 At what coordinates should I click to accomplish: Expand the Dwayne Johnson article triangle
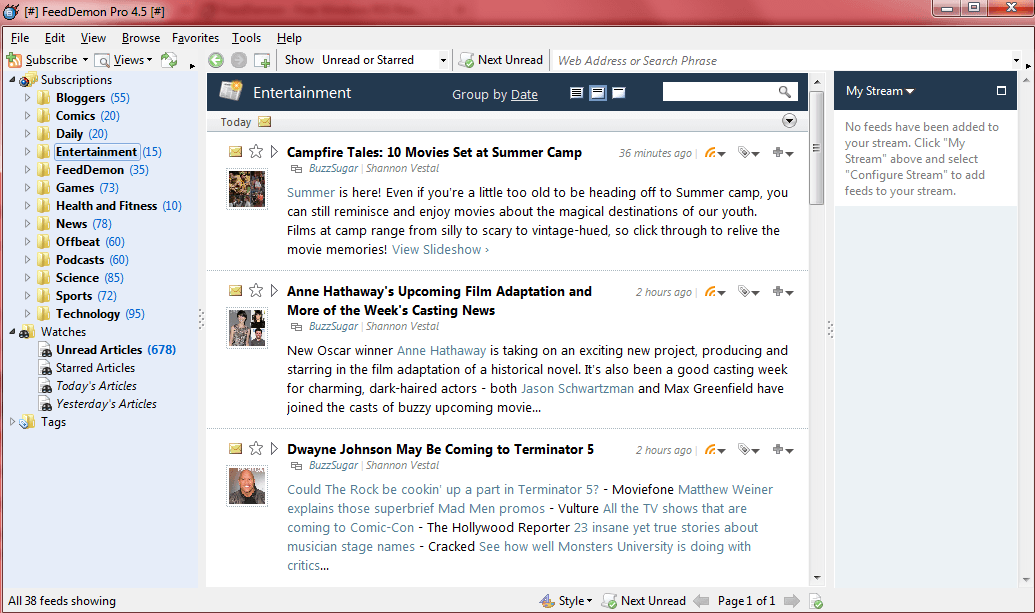point(274,449)
